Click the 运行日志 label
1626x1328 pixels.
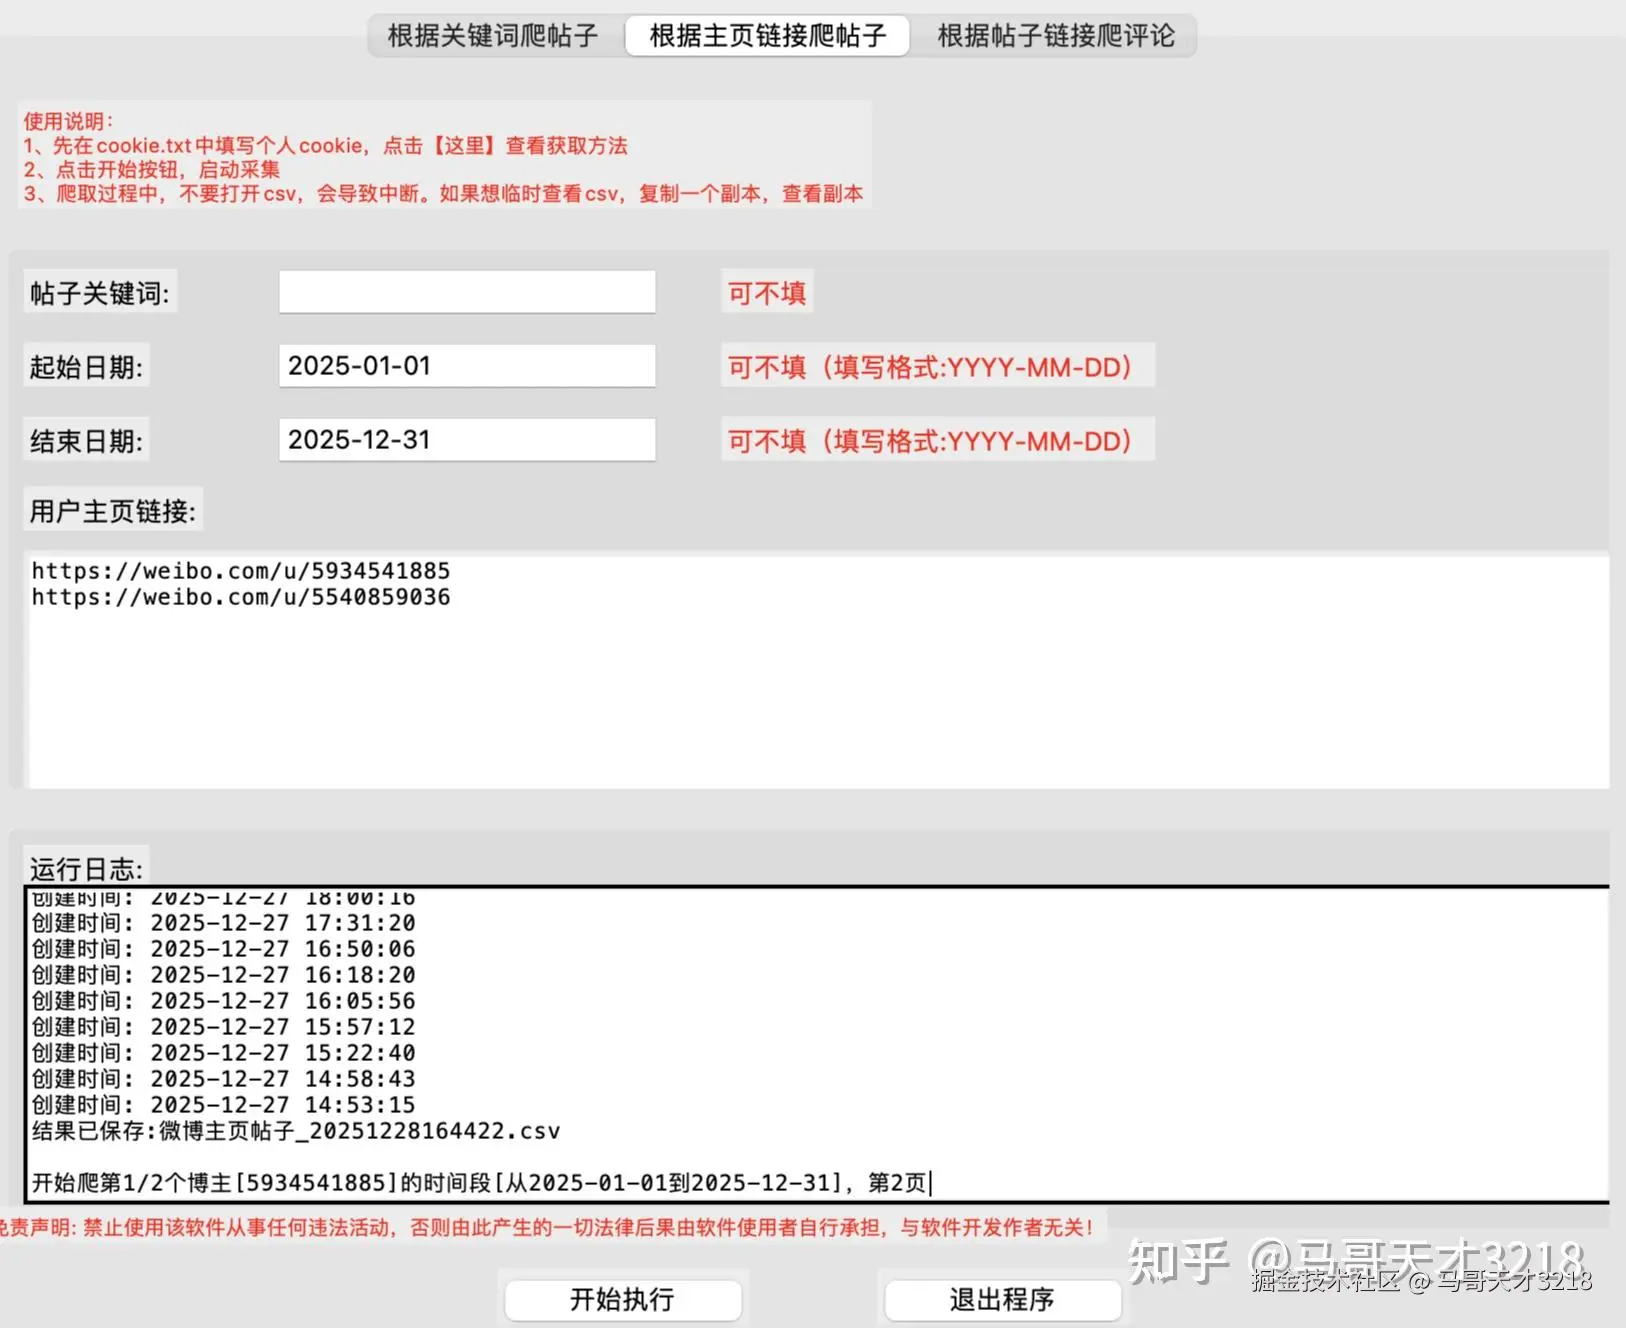point(86,868)
